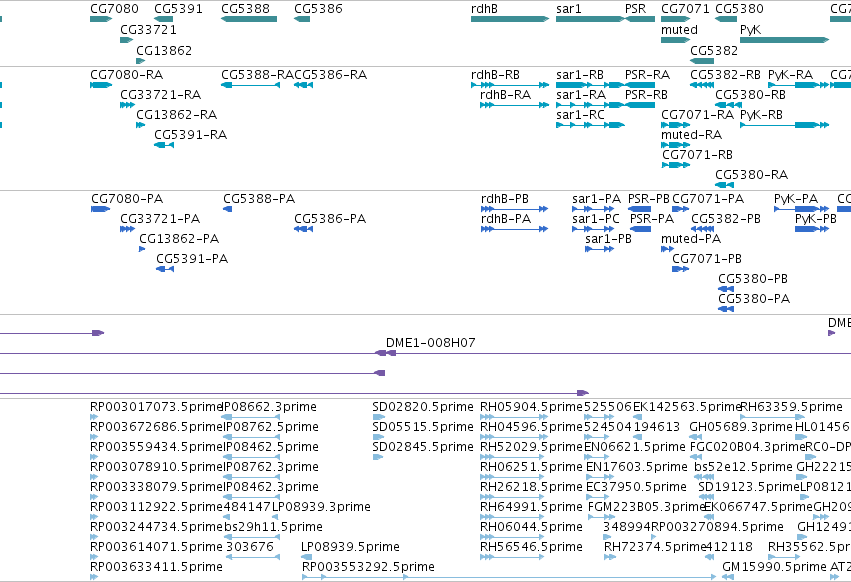The height and width of the screenshot is (582, 851).
Task: Select the rdhB-PA protein label
Action: [x=506, y=219]
